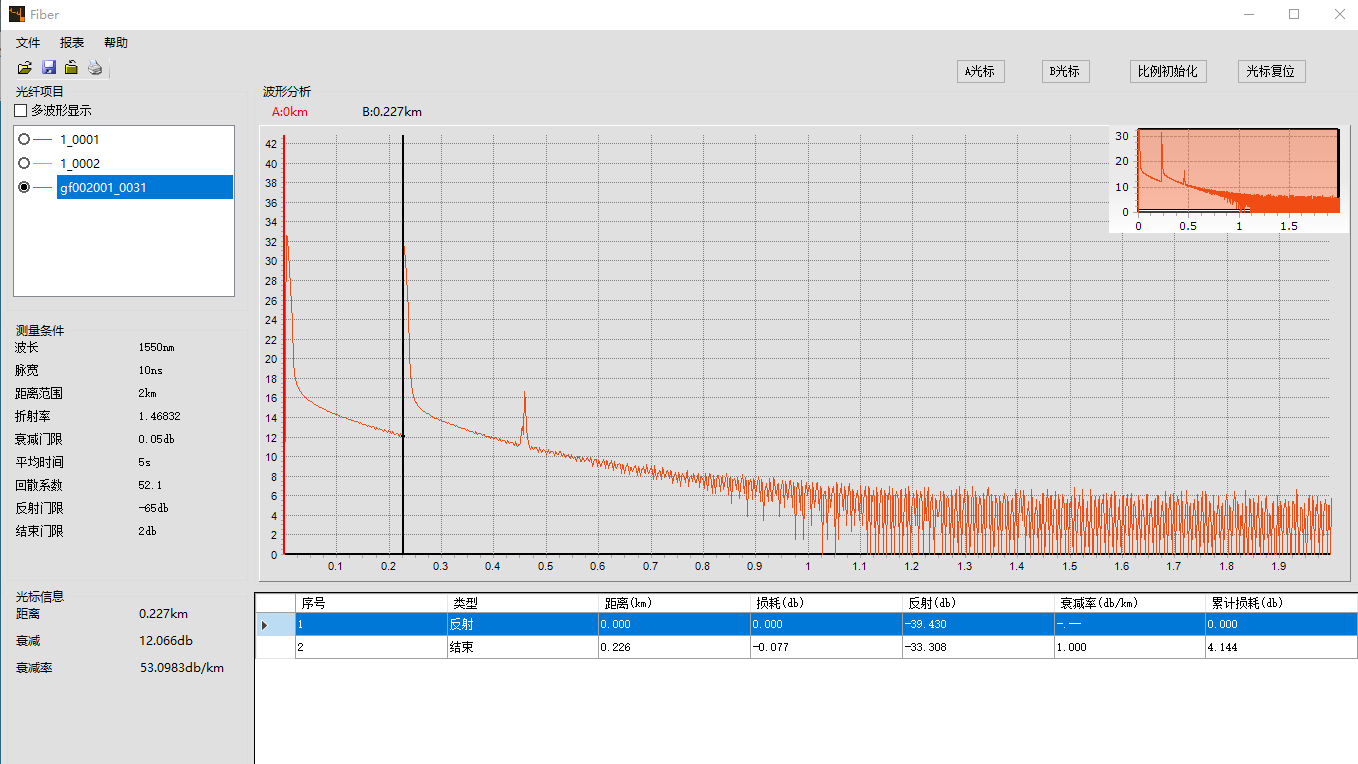
Task: Select the 1_0002 radio button
Action: 24,163
